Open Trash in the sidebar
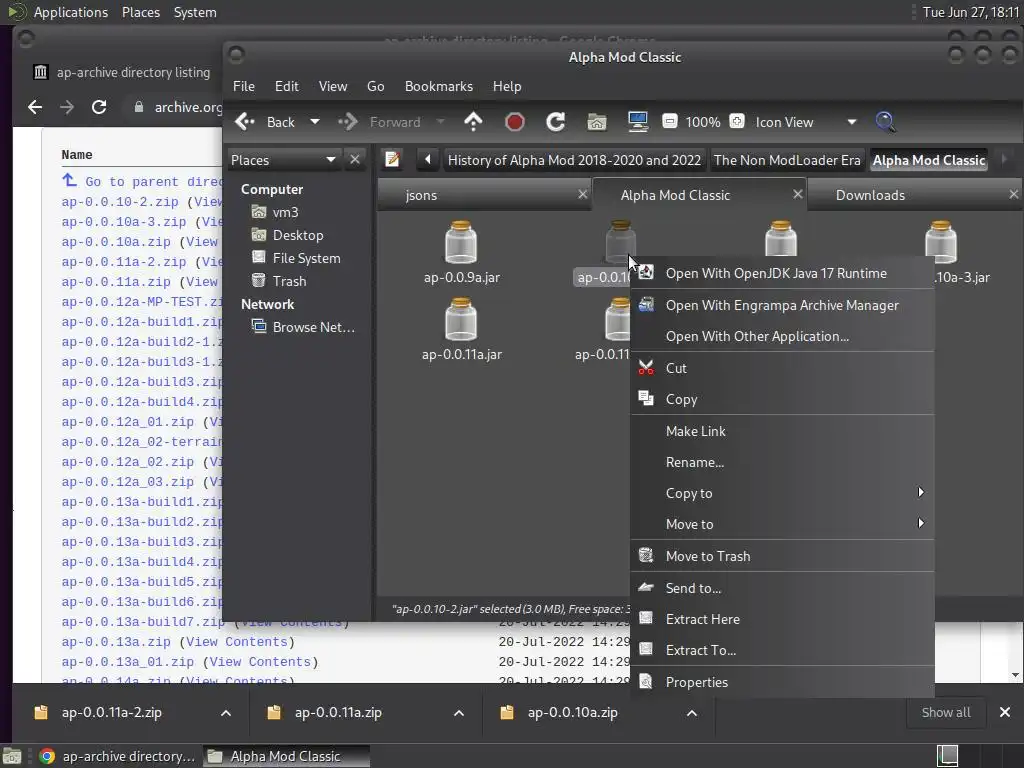The image size is (1024, 768). pyautogui.click(x=289, y=281)
